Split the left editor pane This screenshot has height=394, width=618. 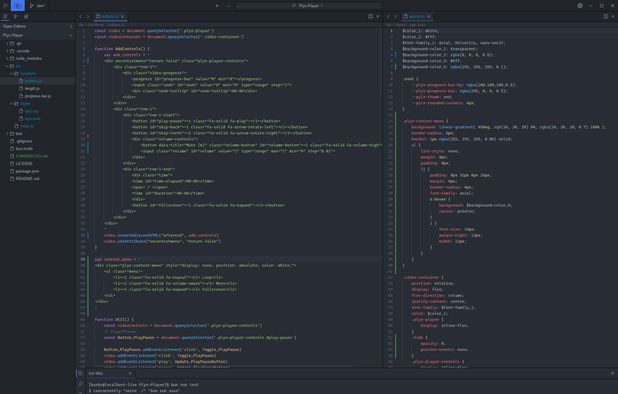point(370,17)
